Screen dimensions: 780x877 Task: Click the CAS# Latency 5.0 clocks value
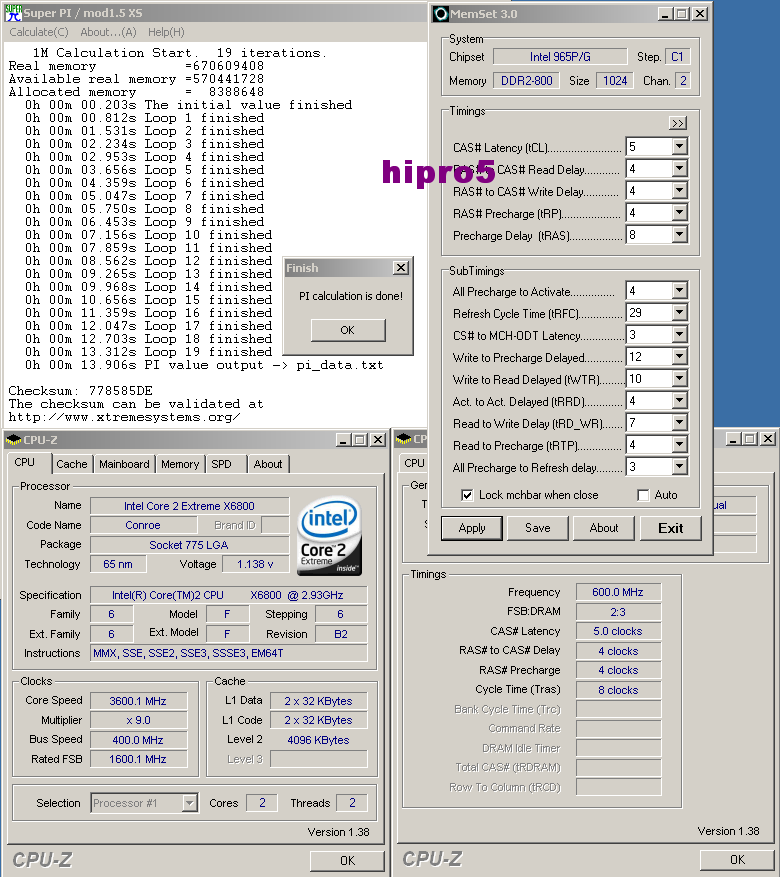(618, 631)
